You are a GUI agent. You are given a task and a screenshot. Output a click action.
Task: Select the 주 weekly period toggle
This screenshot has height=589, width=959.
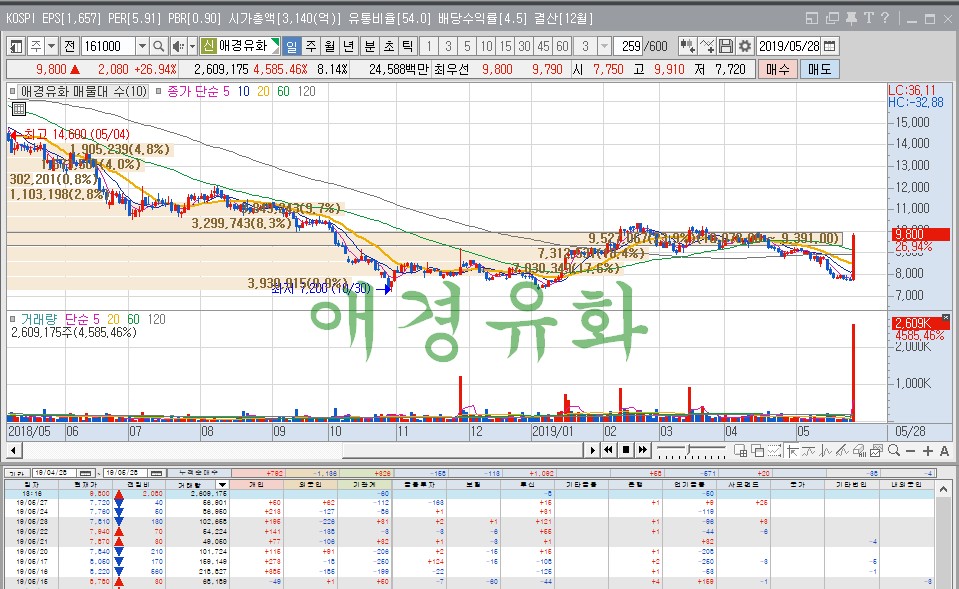point(311,46)
